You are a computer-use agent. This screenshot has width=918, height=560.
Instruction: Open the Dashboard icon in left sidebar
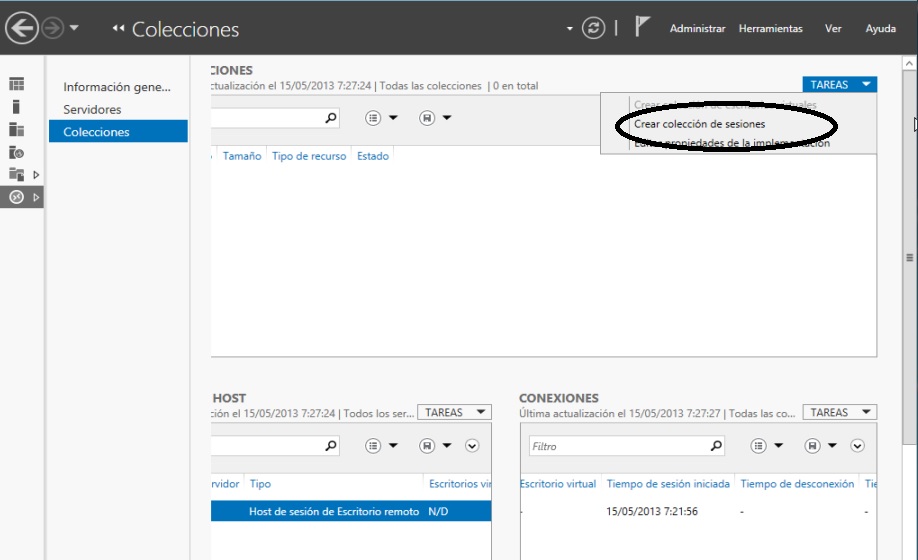[x=17, y=85]
